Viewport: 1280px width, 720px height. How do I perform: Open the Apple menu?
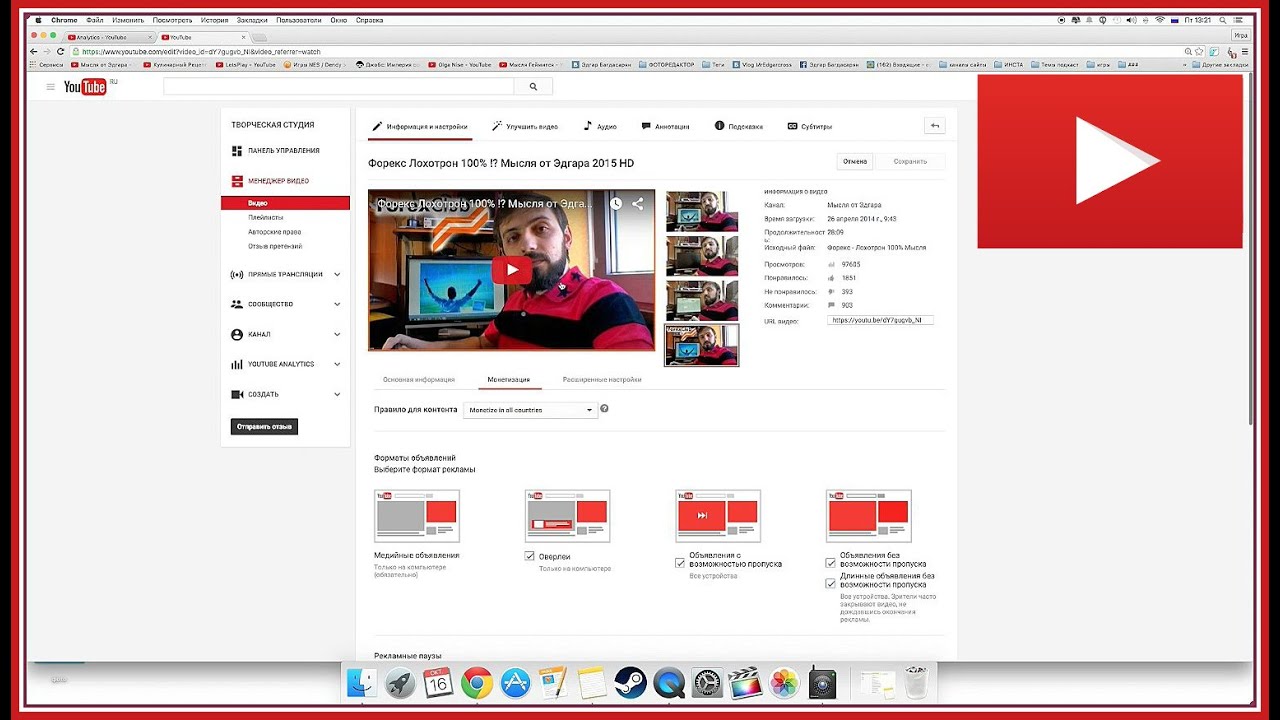click(38, 20)
